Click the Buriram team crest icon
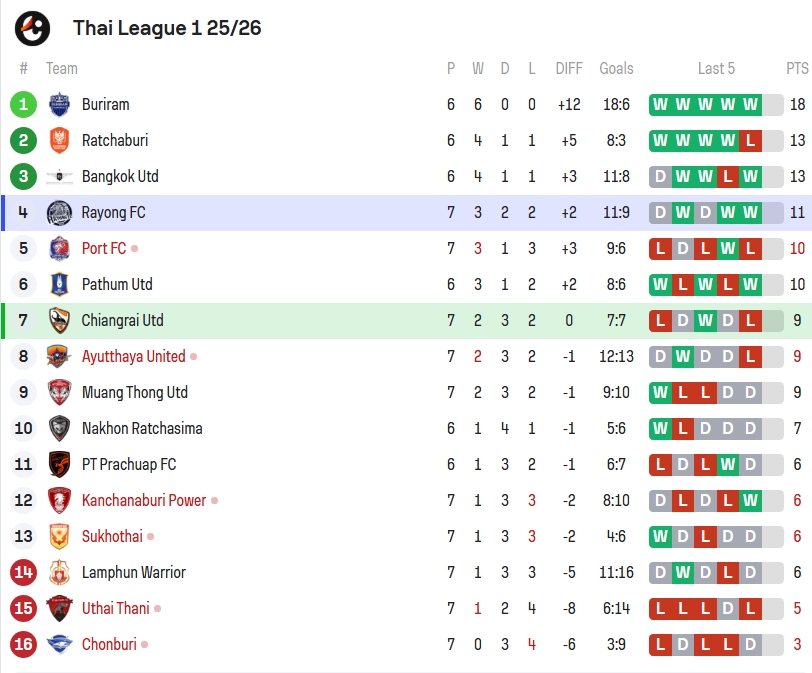The width and height of the screenshot is (812, 673). point(59,104)
